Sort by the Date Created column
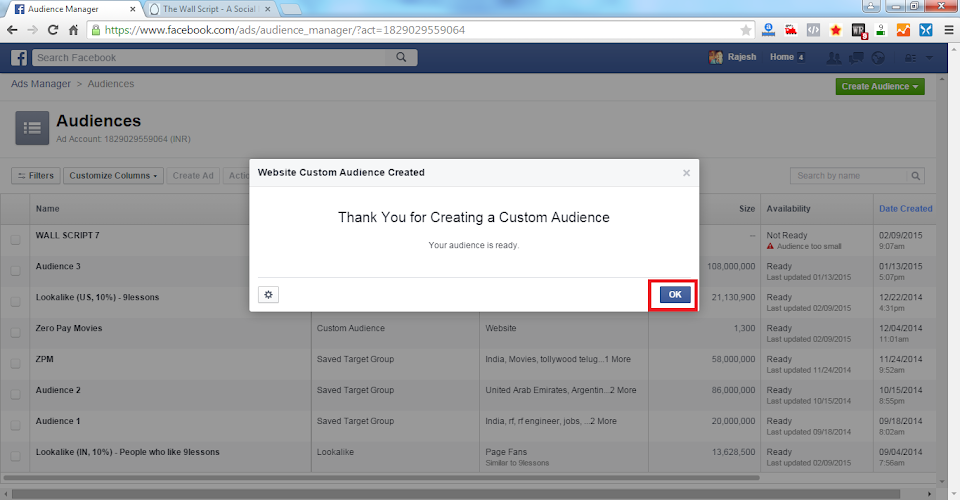Viewport: 960px width, 500px height. pyautogui.click(x=906, y=209)
